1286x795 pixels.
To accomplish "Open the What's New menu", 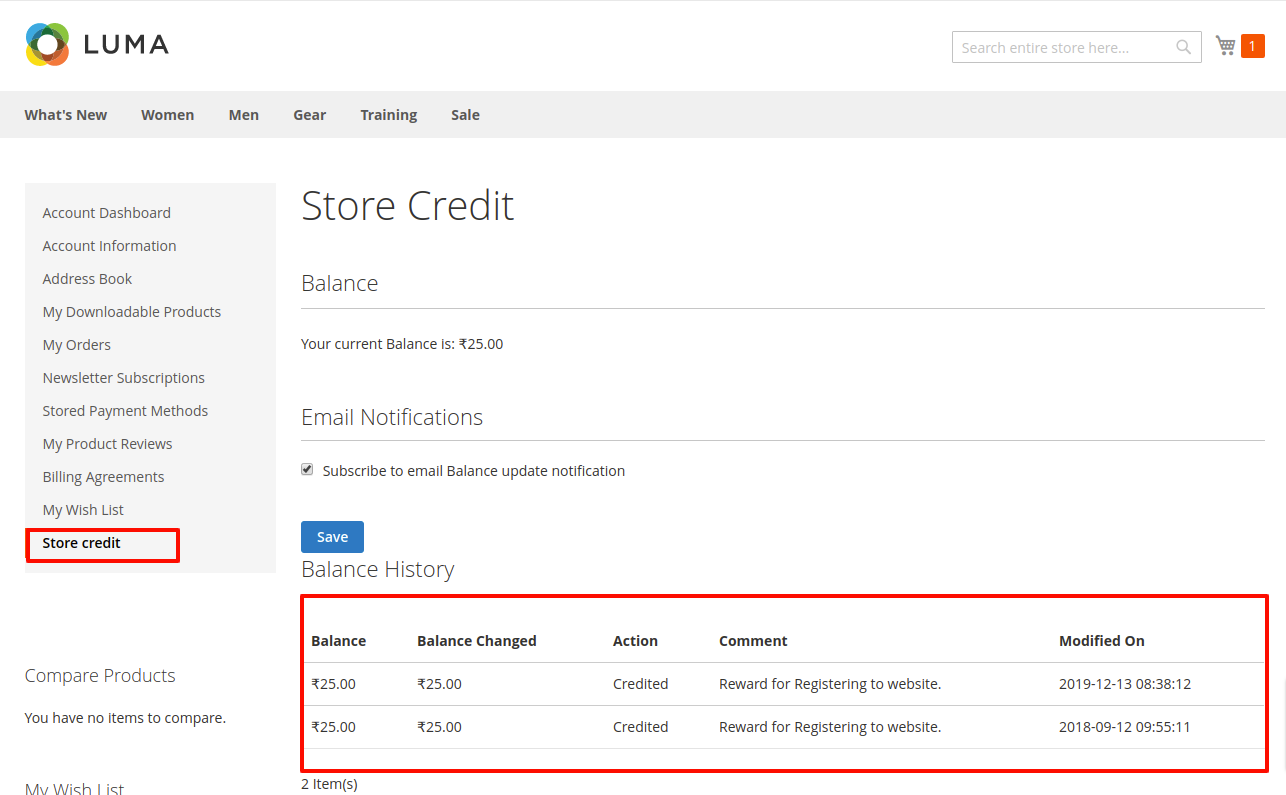I will (x=66, y=115).
